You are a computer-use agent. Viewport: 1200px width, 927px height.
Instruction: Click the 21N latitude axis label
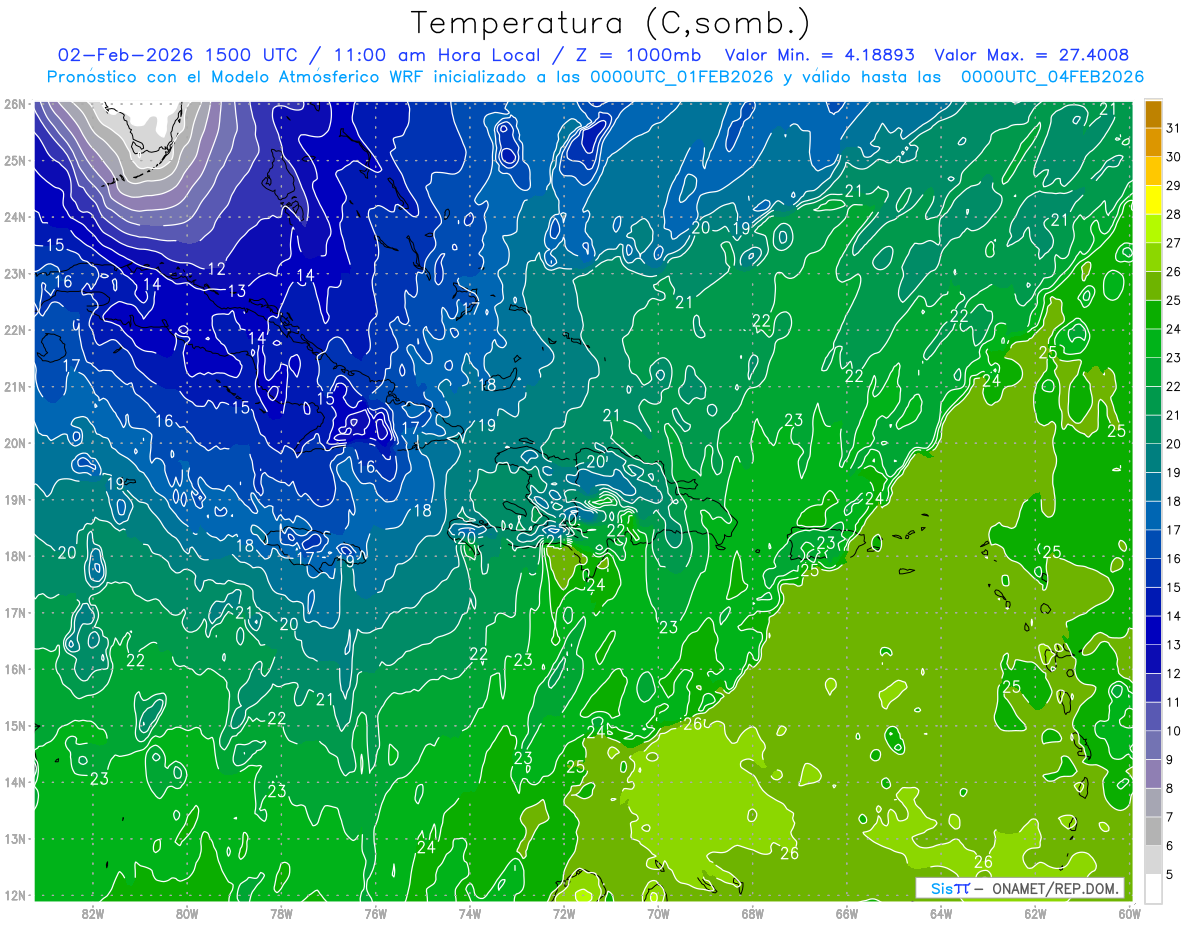coord(14,387)
